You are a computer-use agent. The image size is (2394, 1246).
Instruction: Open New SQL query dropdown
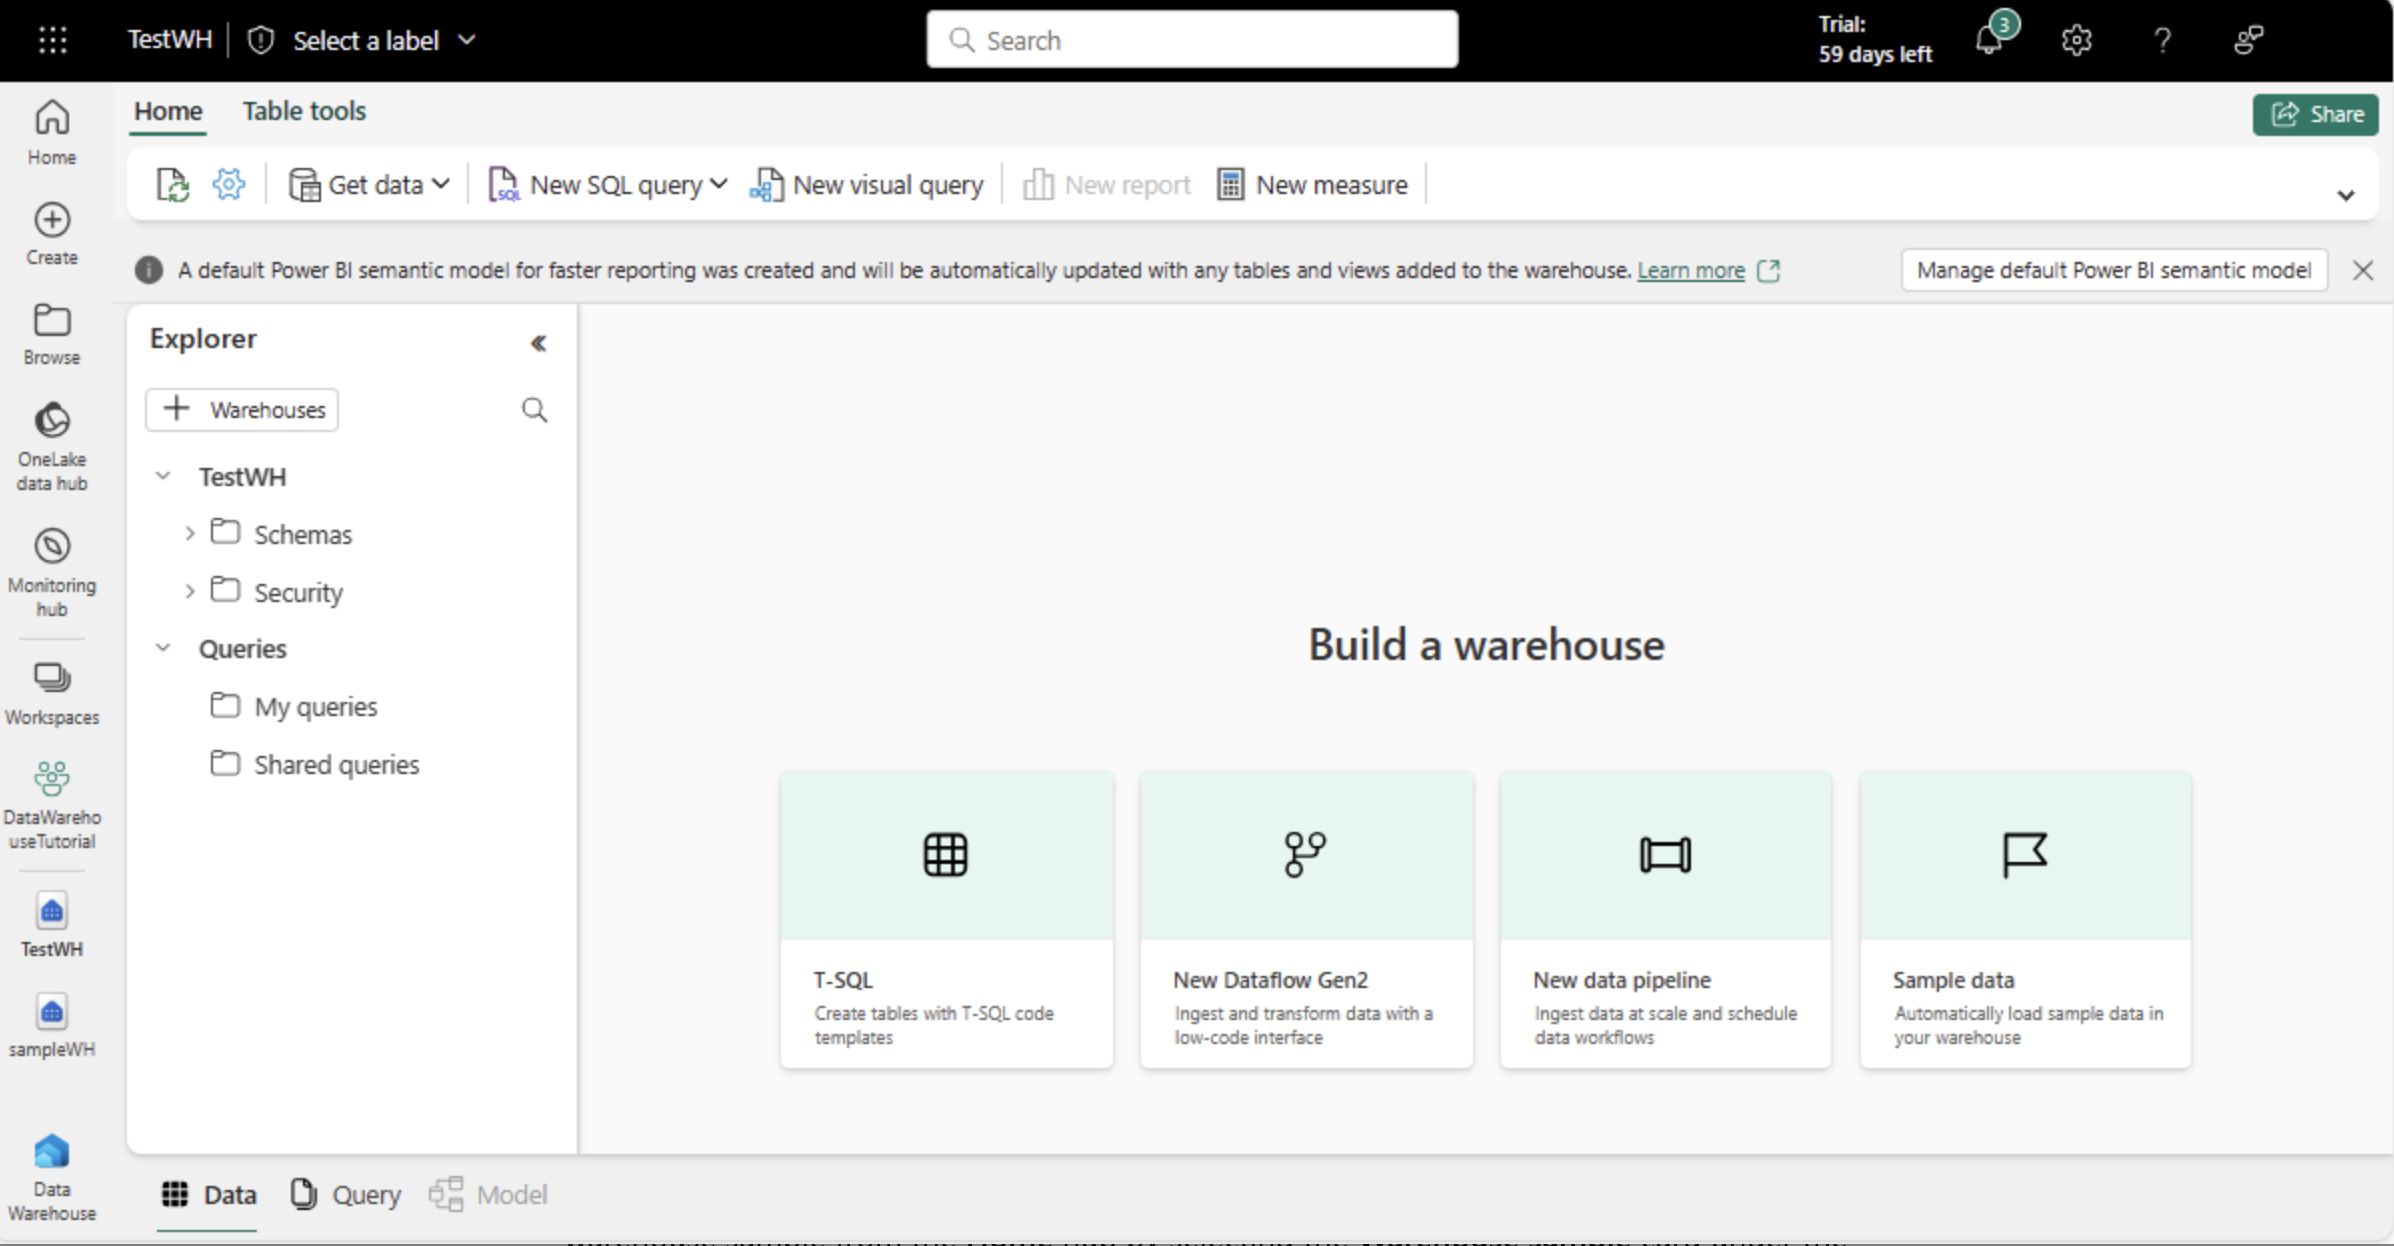point(607,185)
